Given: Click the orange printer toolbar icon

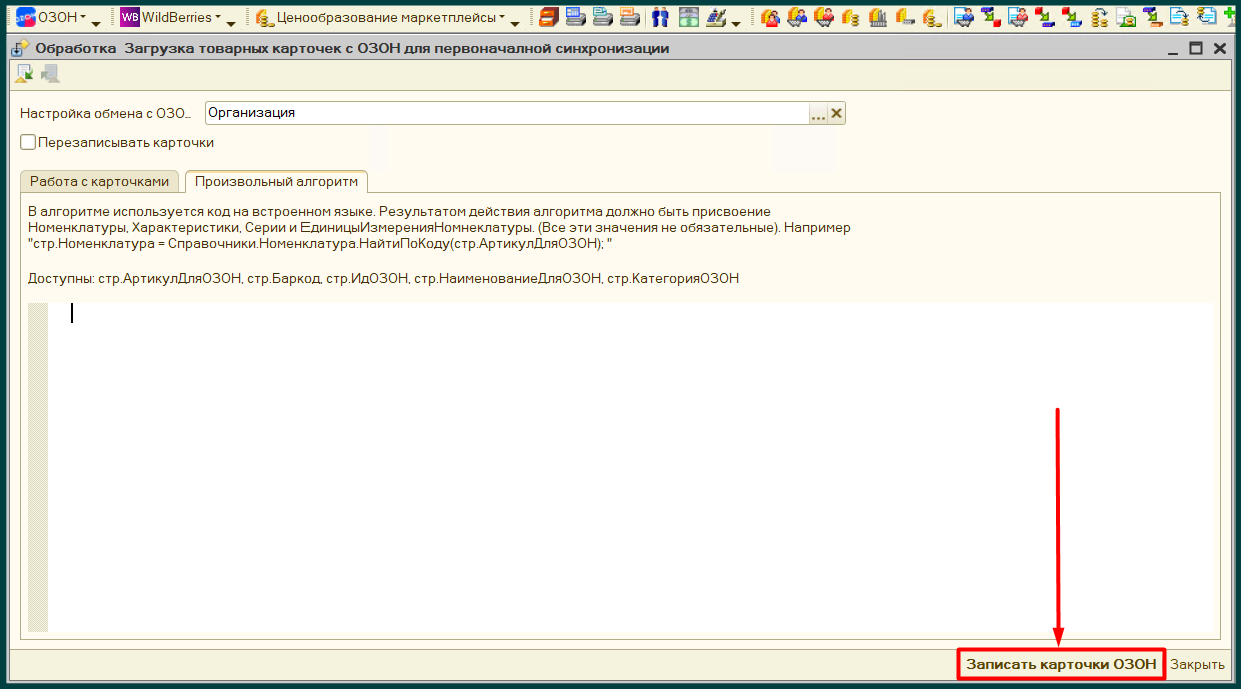Looking at the screenshot, I should pyautogui.click(x=629, y=17).
